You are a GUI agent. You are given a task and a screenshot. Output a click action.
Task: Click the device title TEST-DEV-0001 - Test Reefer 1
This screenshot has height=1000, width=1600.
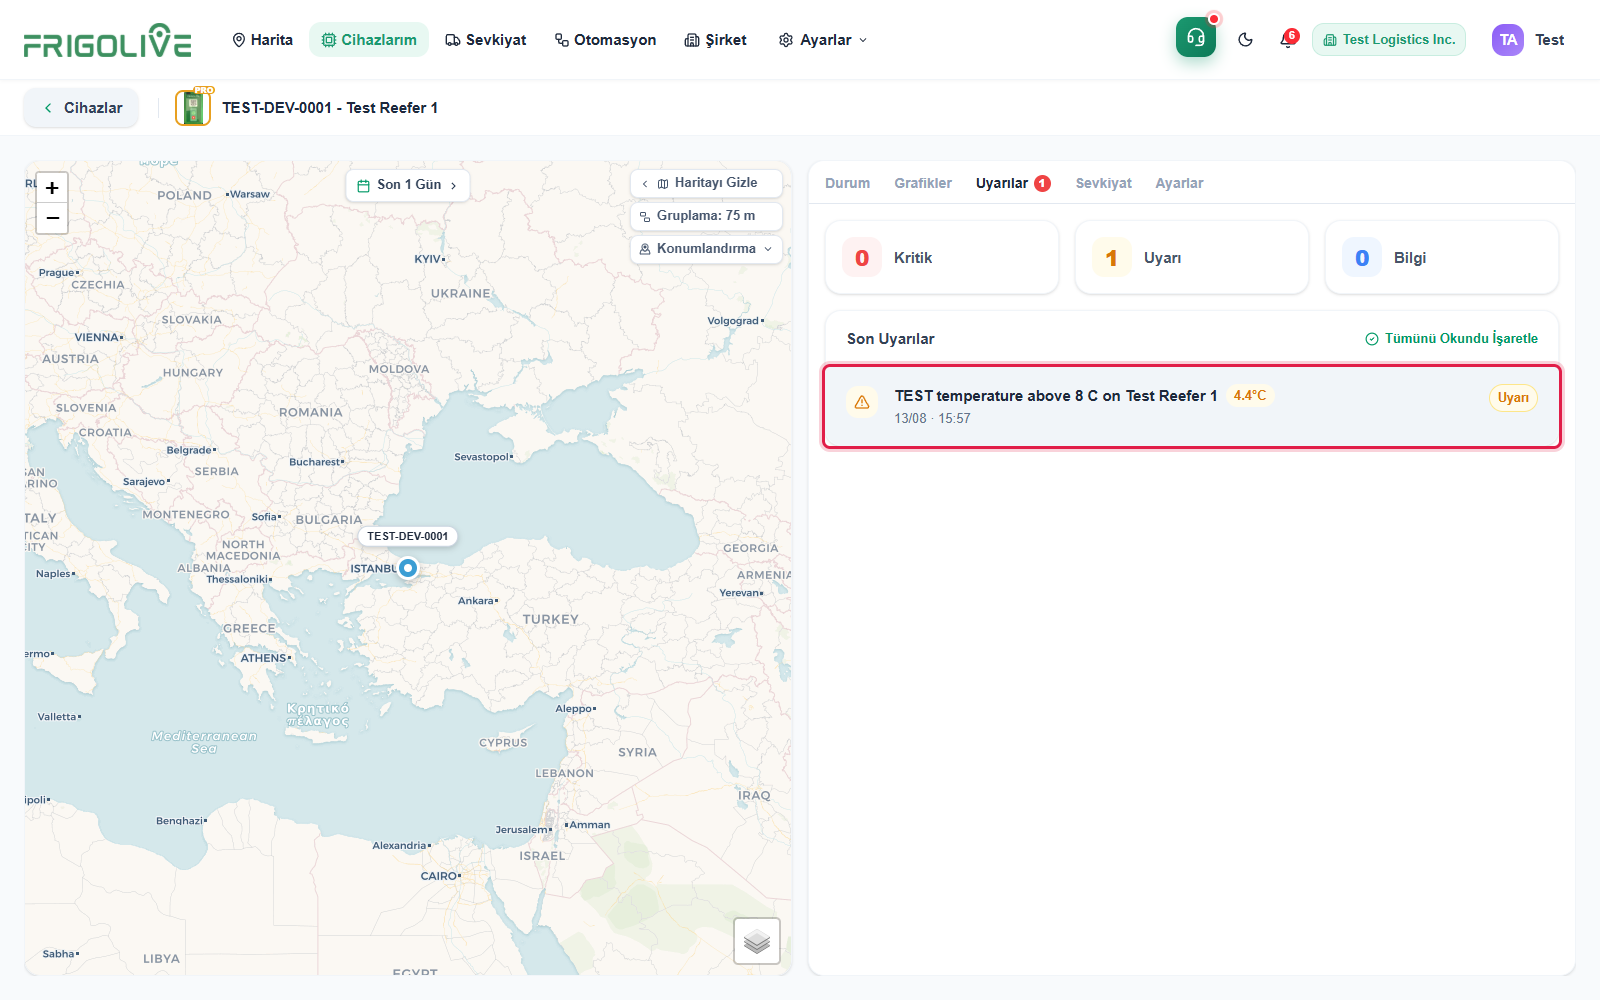coord(330,108)
